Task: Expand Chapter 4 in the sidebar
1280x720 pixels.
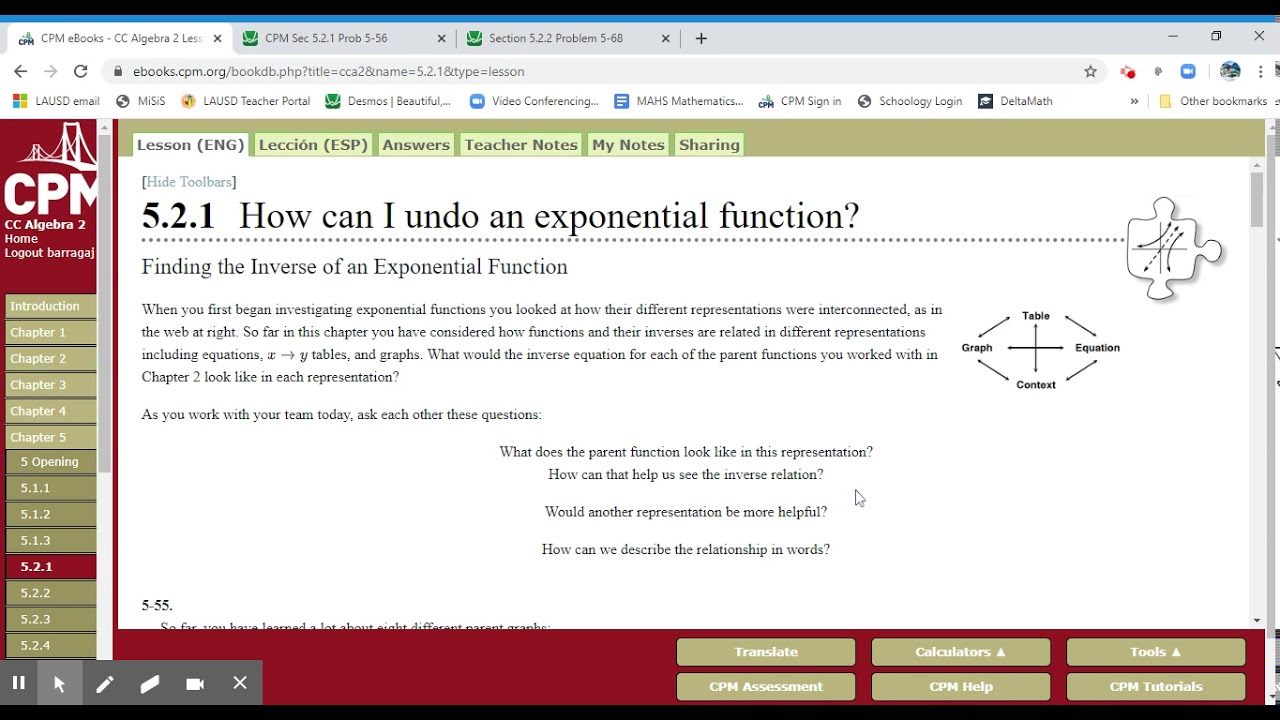Action: [50, 411]
